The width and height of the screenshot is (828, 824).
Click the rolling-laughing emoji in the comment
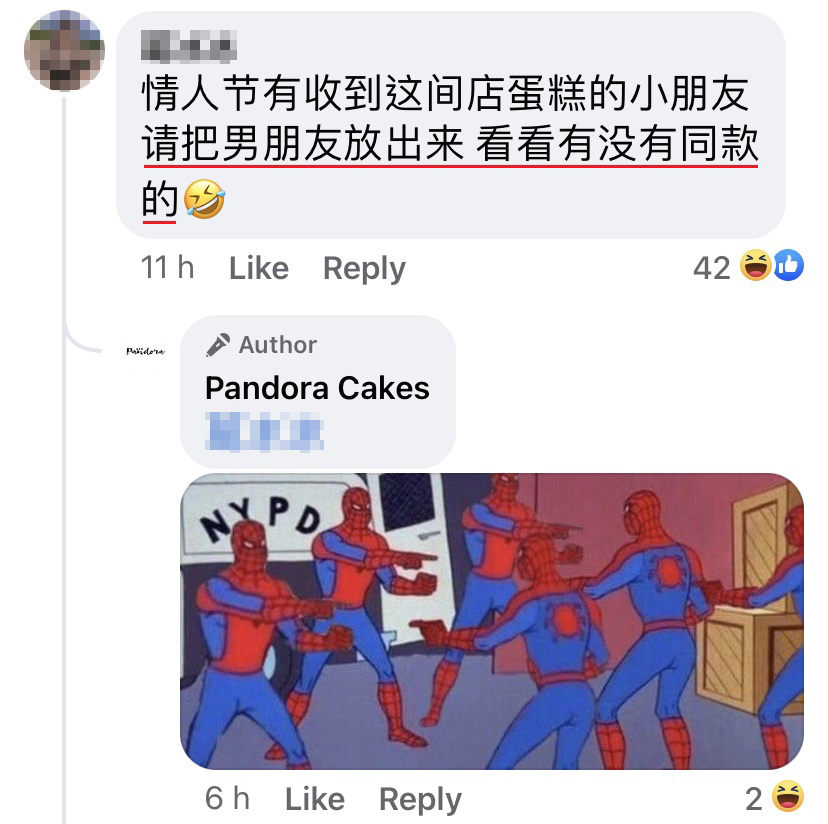(x=204, y=199)
